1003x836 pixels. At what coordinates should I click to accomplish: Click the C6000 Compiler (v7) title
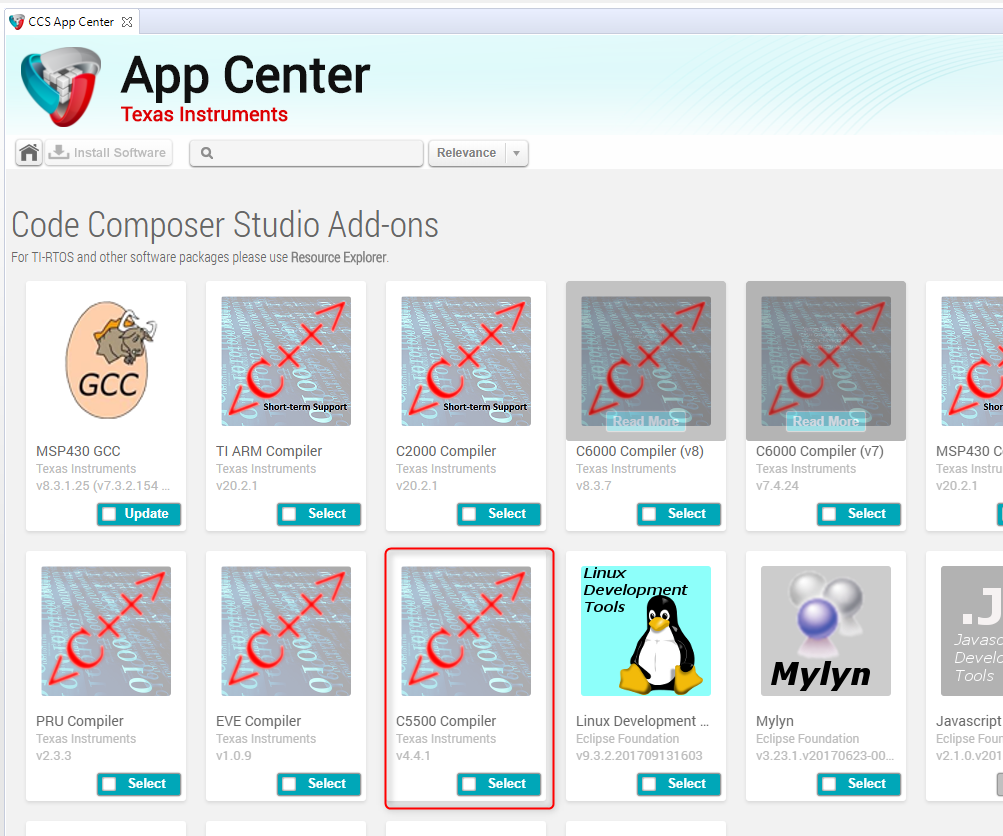(x=819, y=451)
